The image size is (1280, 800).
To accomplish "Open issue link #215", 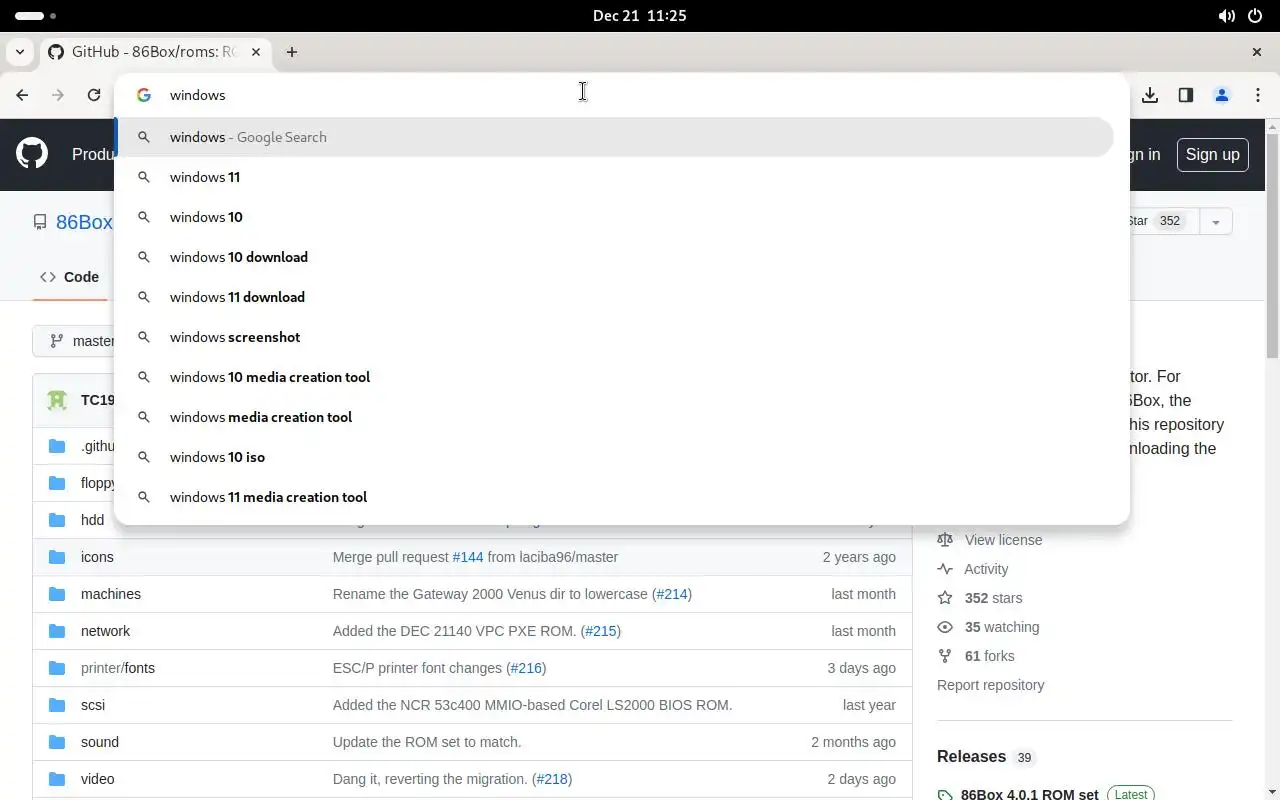I will tap(601, 631).
